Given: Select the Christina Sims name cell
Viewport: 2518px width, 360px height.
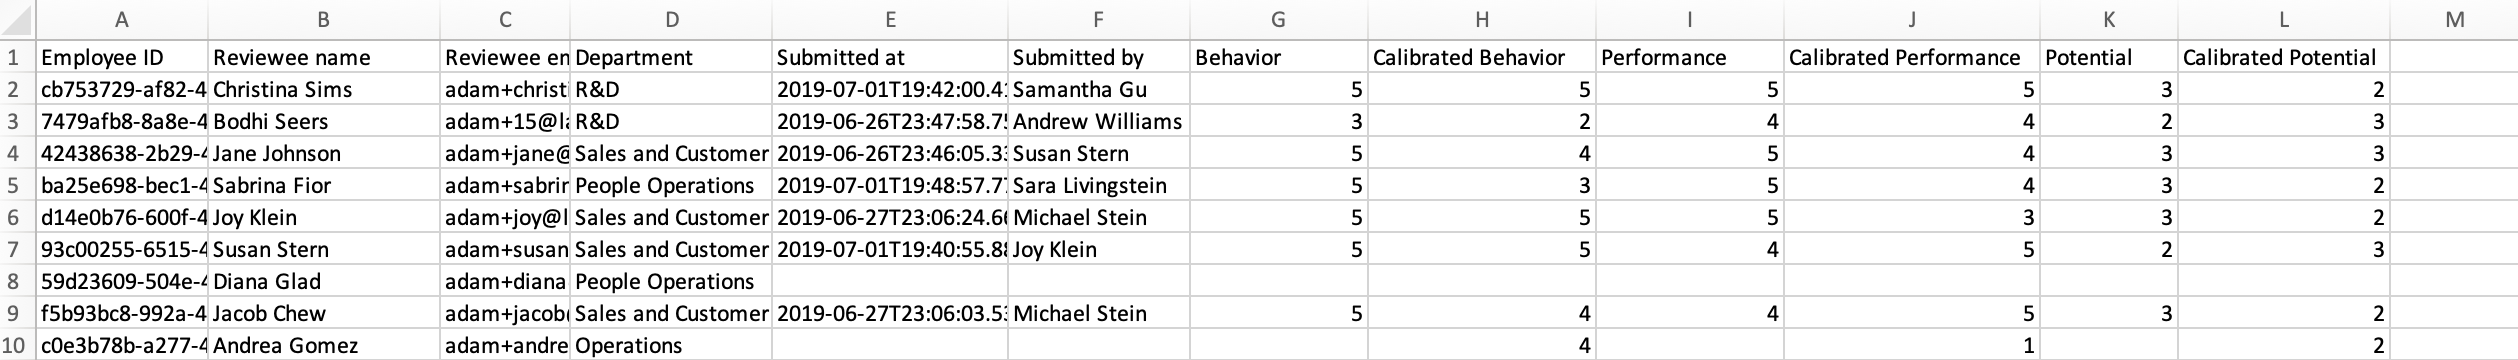Looking at the screenshot, I should pos(324,89).
